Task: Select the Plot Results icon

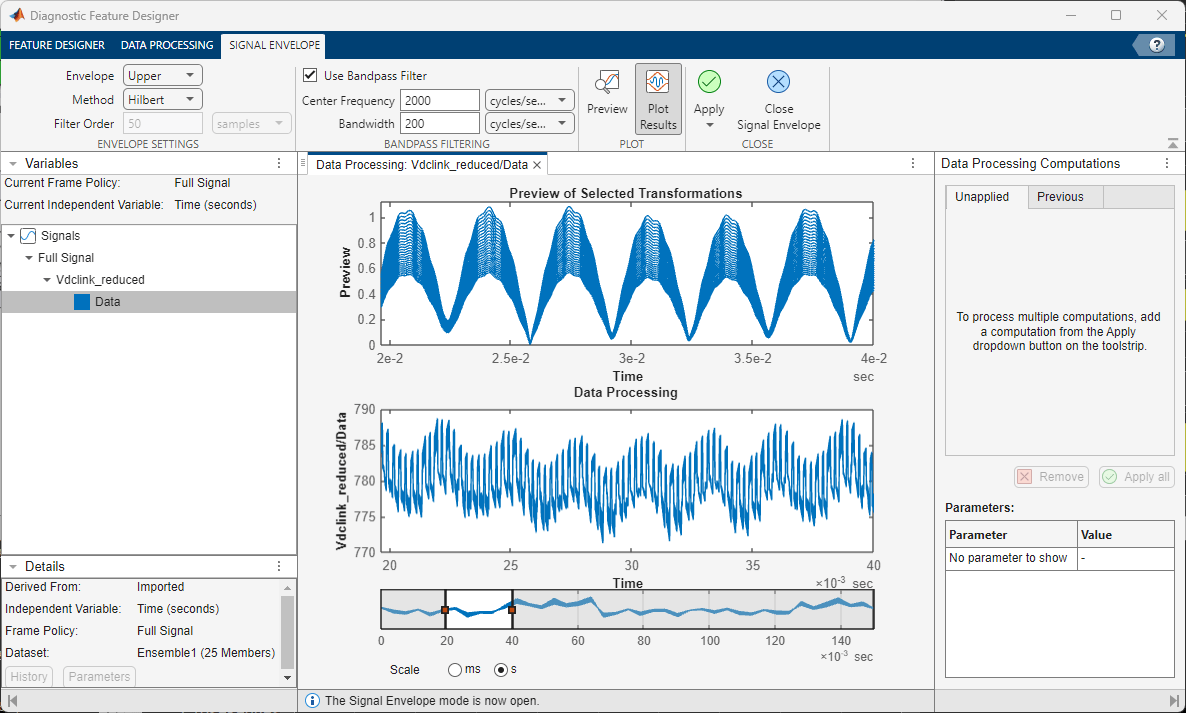Action: [658, 95]
